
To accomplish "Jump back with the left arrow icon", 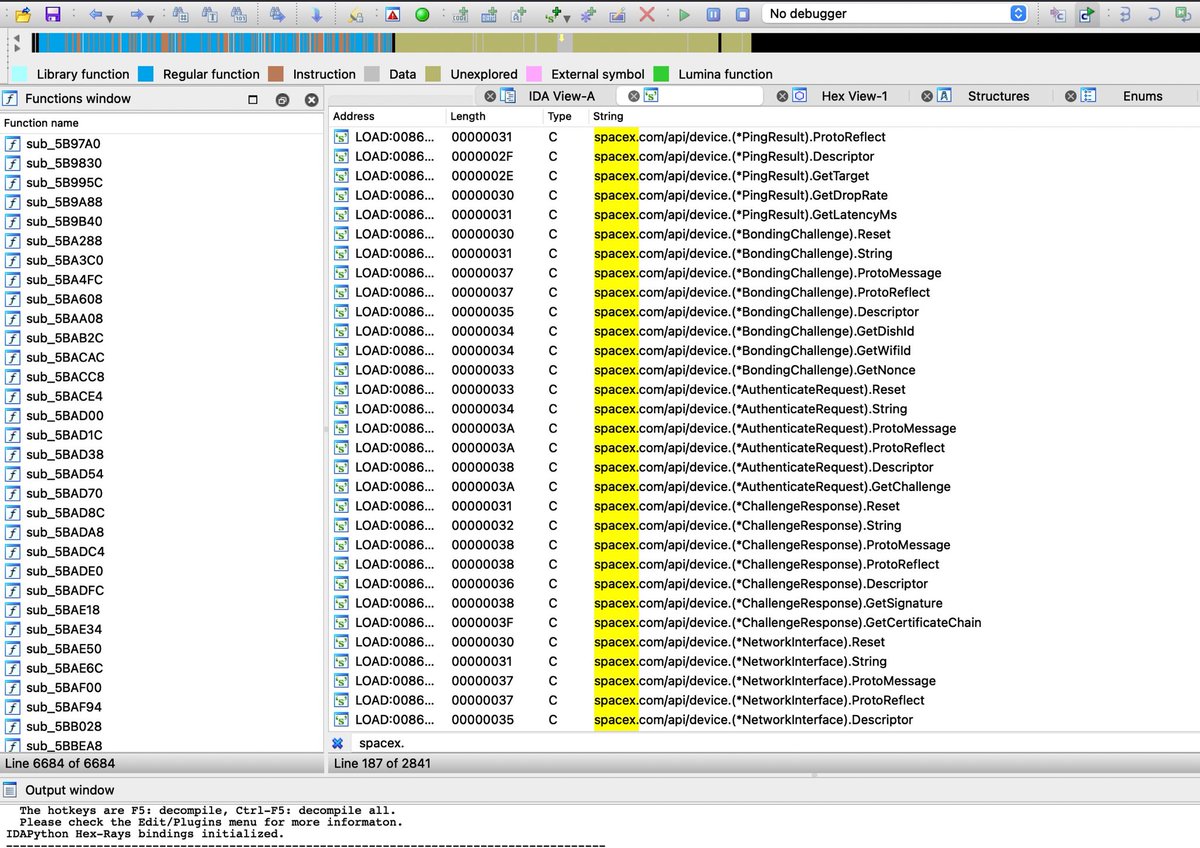I will coord(96,15).
